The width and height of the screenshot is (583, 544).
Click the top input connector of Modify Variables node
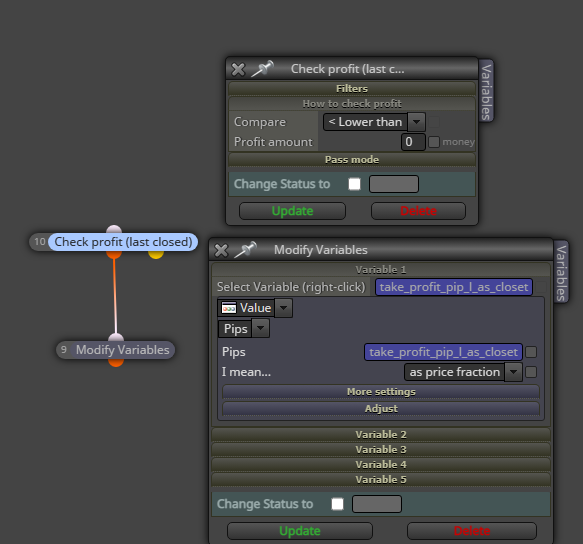116,338
